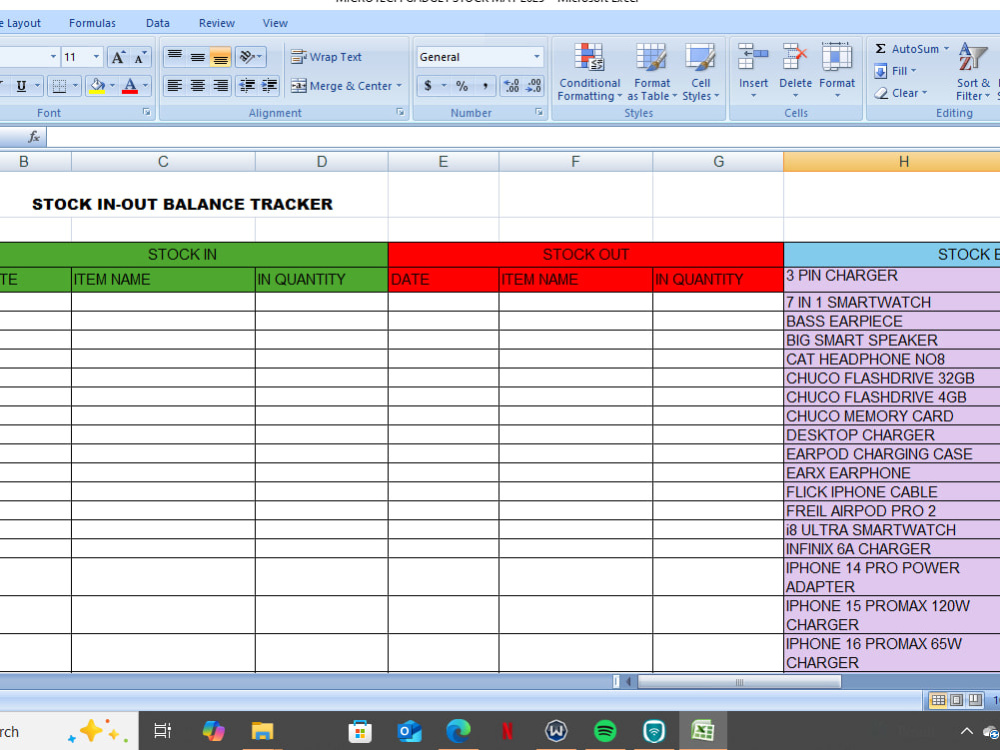The image size is (1000, 750).
Task: Switch to the Formulas tab
Action: 92,23
